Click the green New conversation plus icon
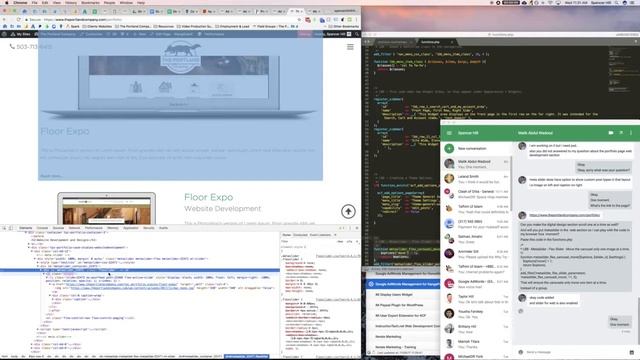This screenshot has width=640, height=360. (449, 149)
